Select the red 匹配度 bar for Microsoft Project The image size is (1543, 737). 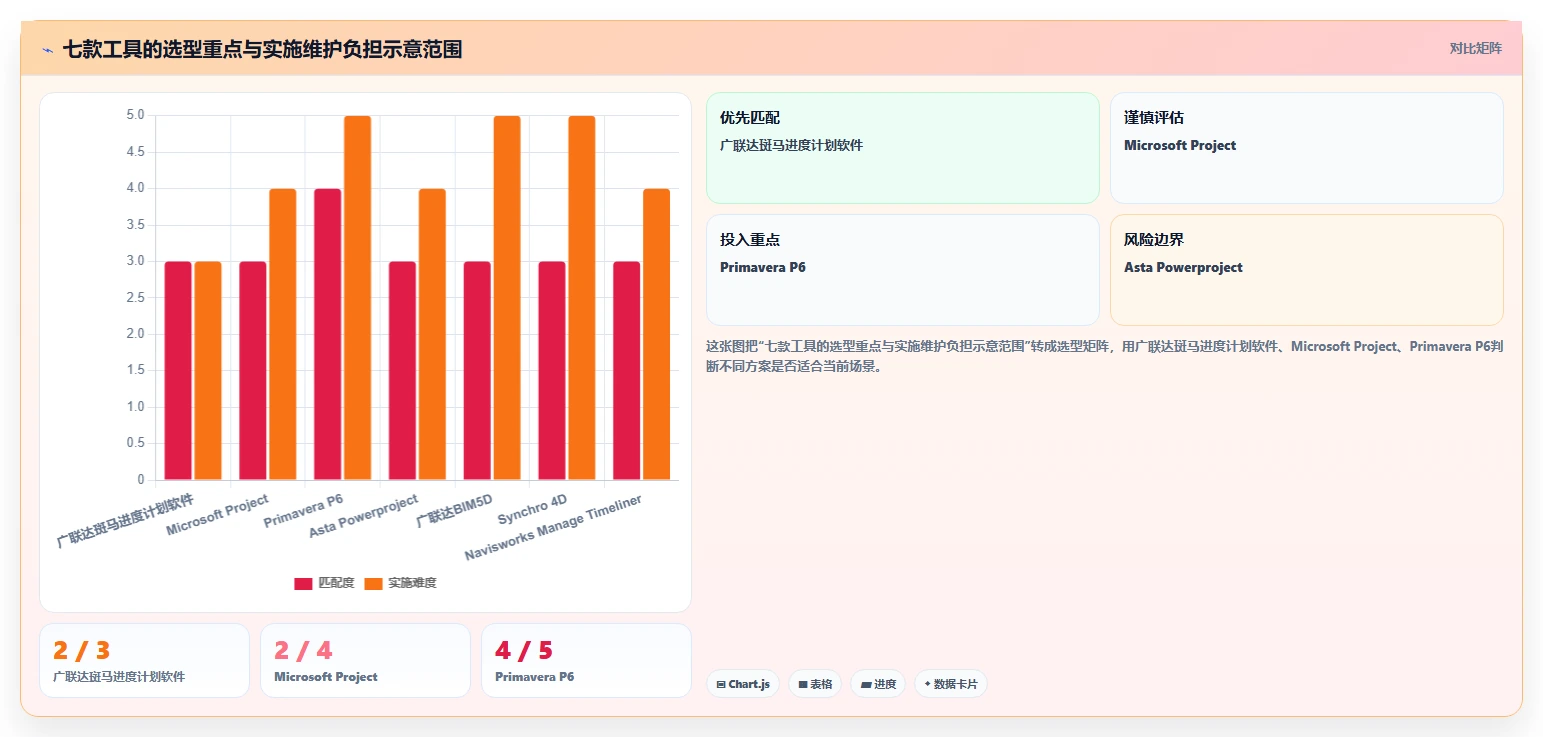253,370
